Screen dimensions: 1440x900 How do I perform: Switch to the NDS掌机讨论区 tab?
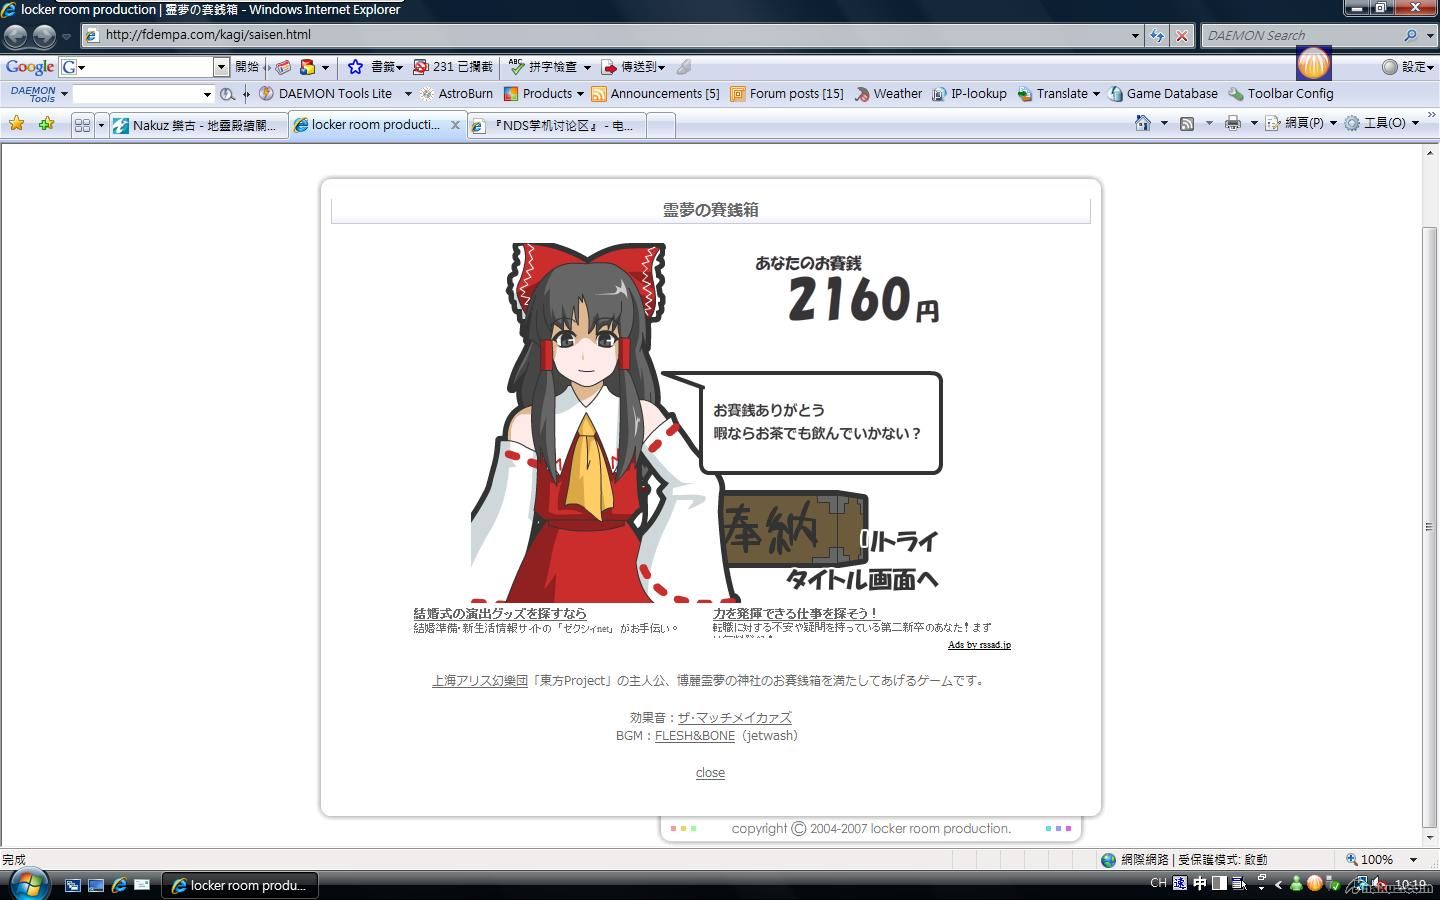(x=556, y=125)
